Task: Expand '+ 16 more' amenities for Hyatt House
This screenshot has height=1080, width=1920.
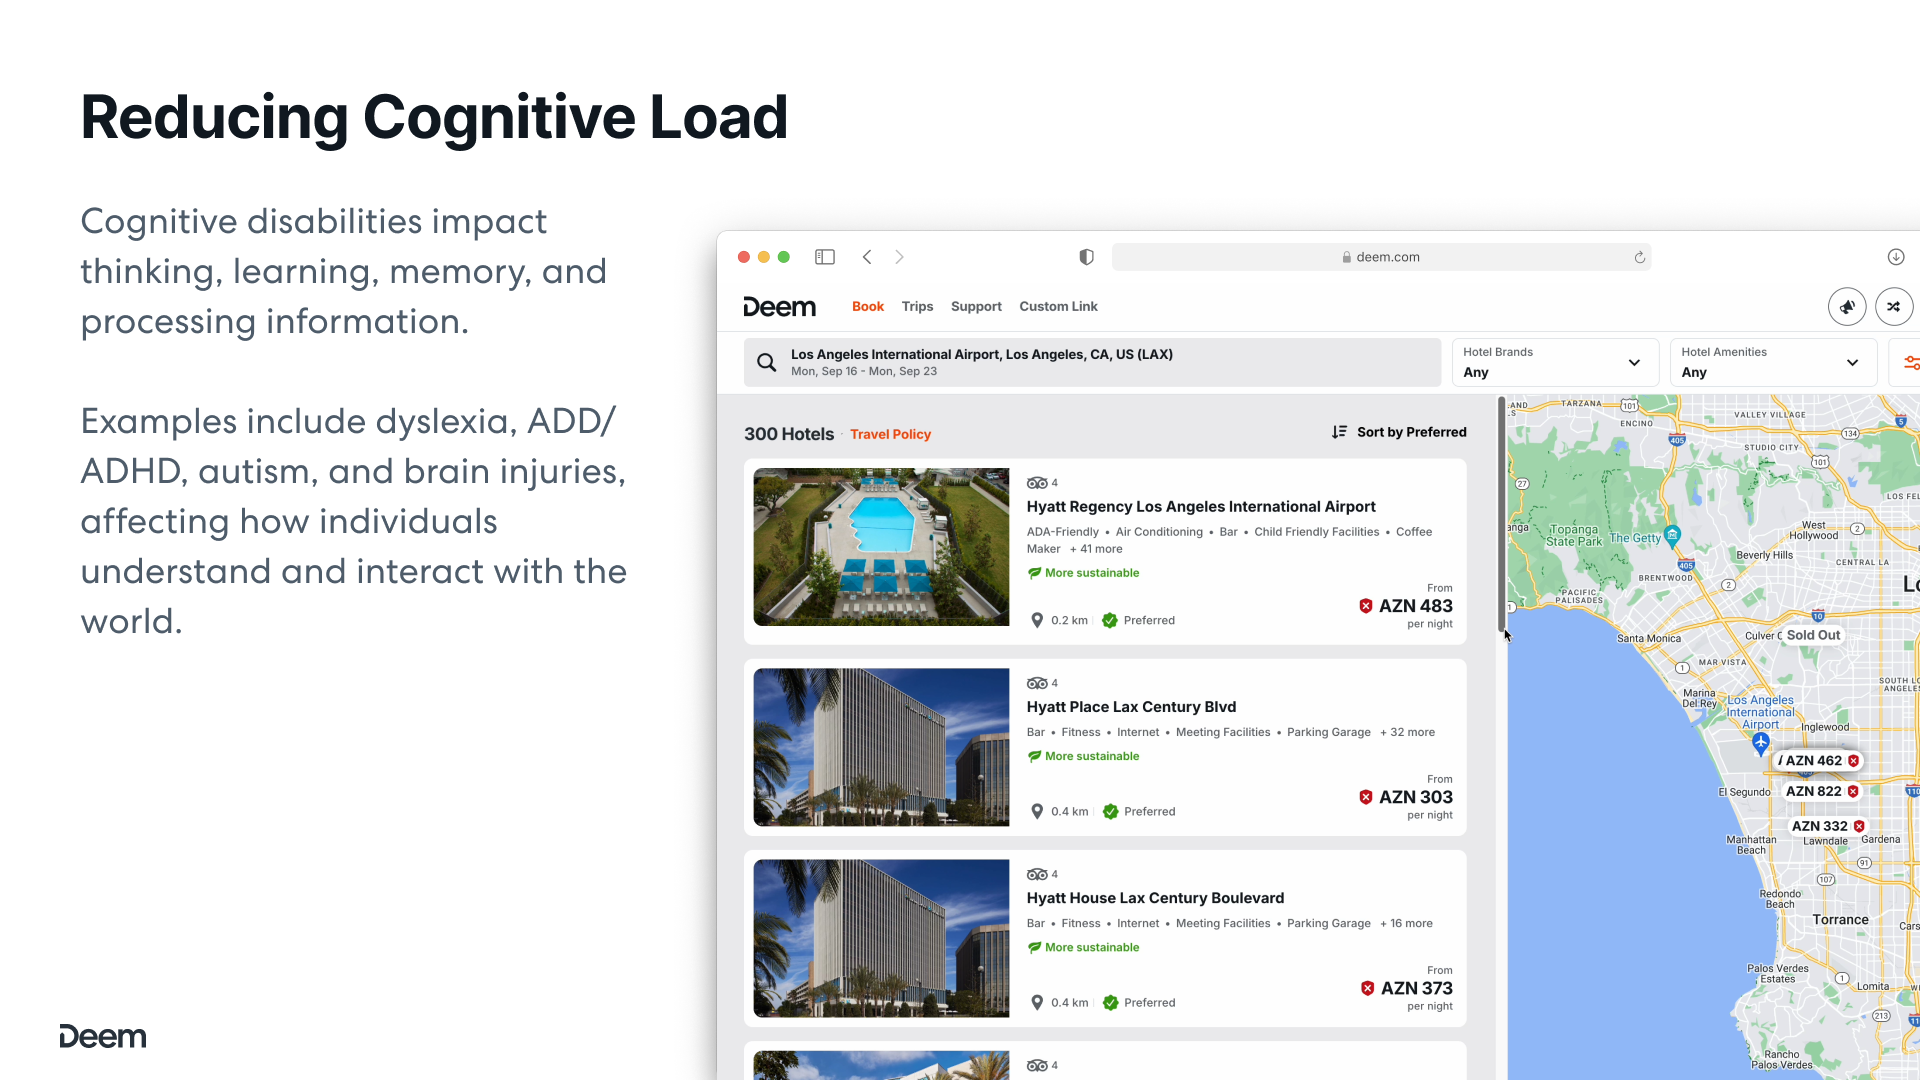Action: (1406, 923)
